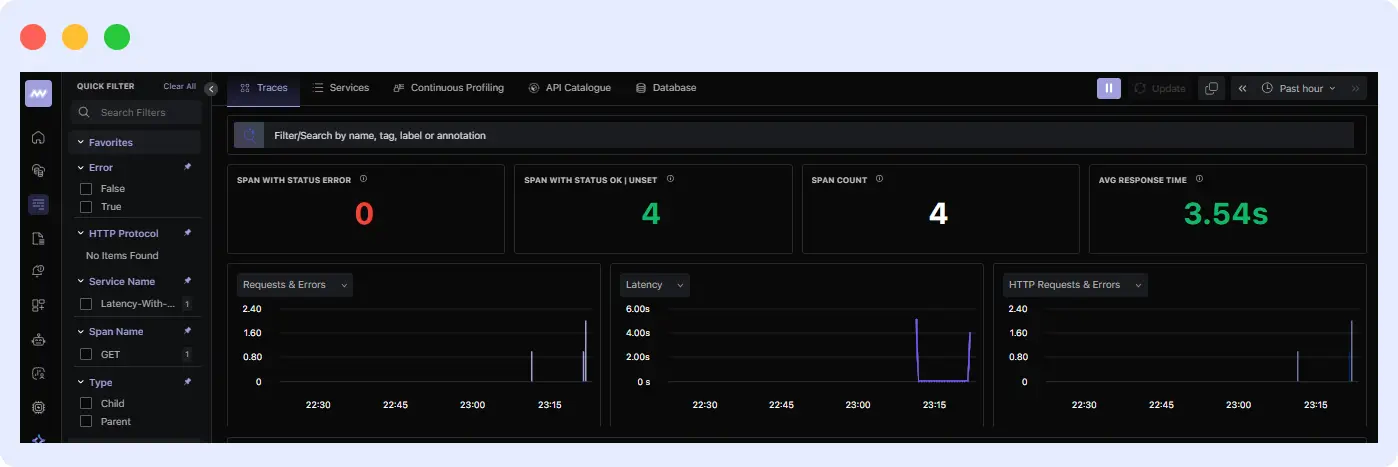Click the copy/duplicate icon beside Update
Viewport: 1398px width, 467px height.
pos(1211,88)
